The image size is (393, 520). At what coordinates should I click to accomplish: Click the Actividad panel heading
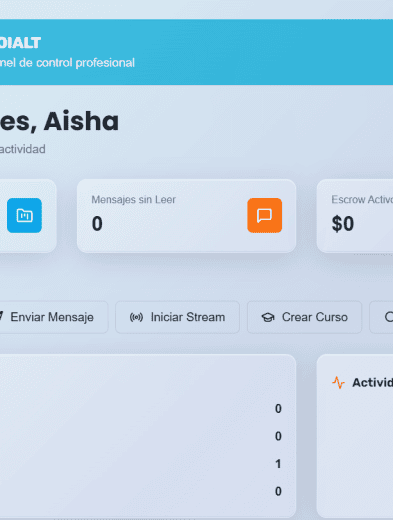point(373,383)
